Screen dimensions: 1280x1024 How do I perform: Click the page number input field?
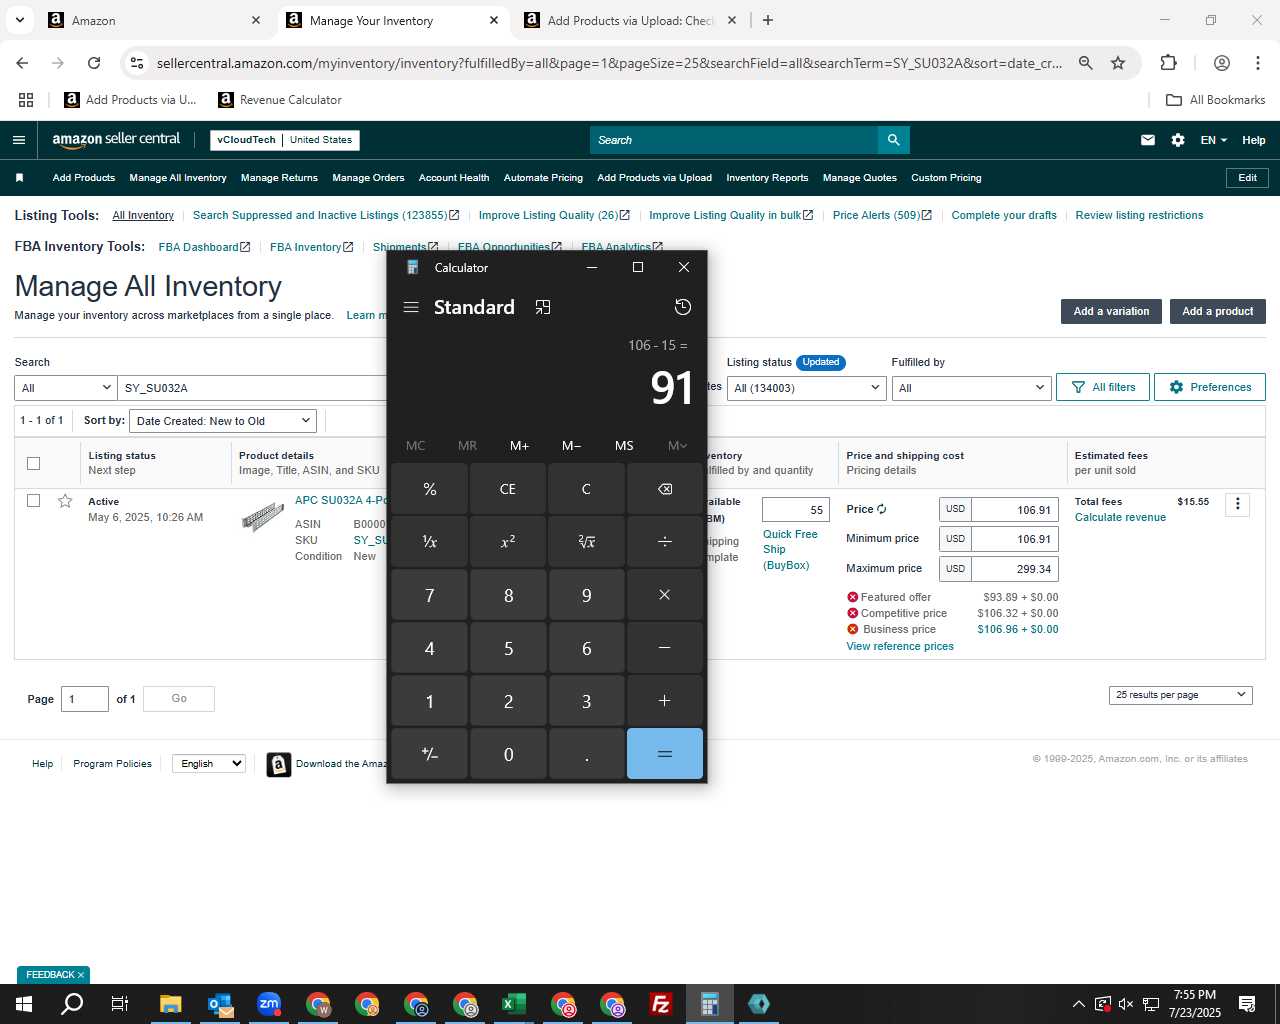[85, 699]
